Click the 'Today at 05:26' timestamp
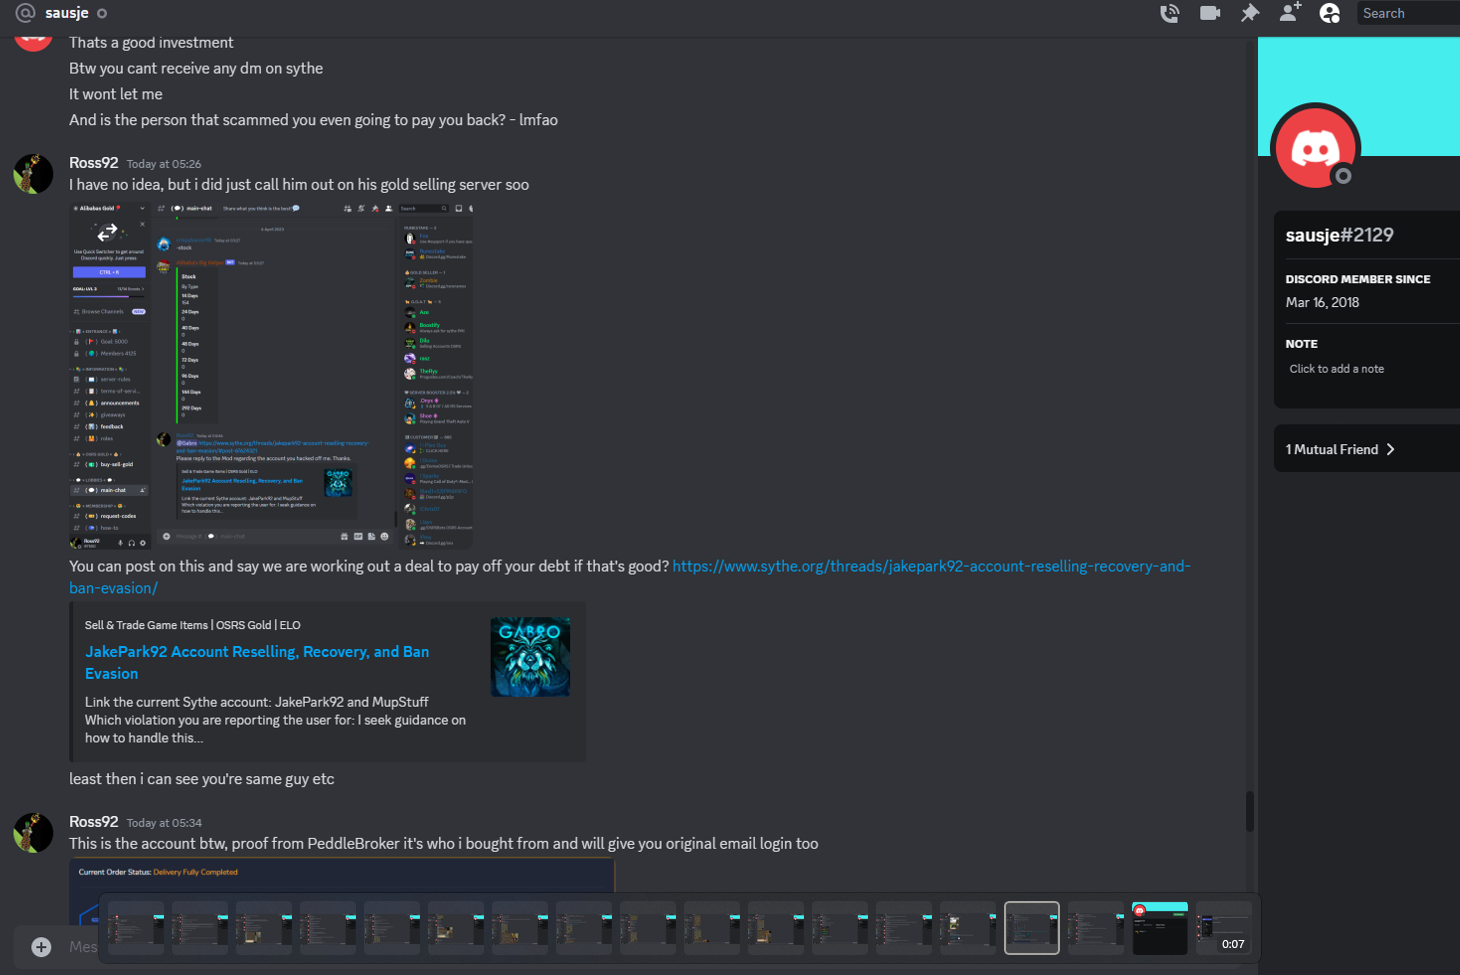The image size is (1460, 975). pyautogui.click(x=164, y=164)
